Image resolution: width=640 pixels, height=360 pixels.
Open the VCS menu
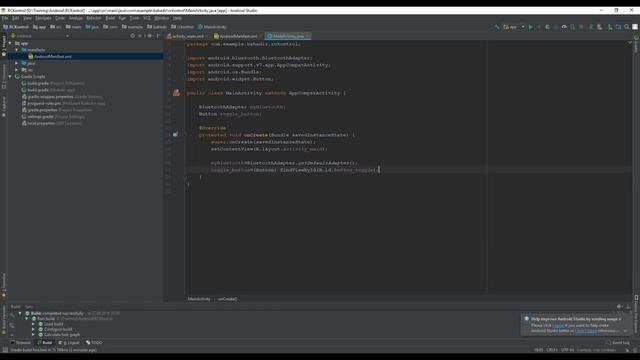point(147,18)
